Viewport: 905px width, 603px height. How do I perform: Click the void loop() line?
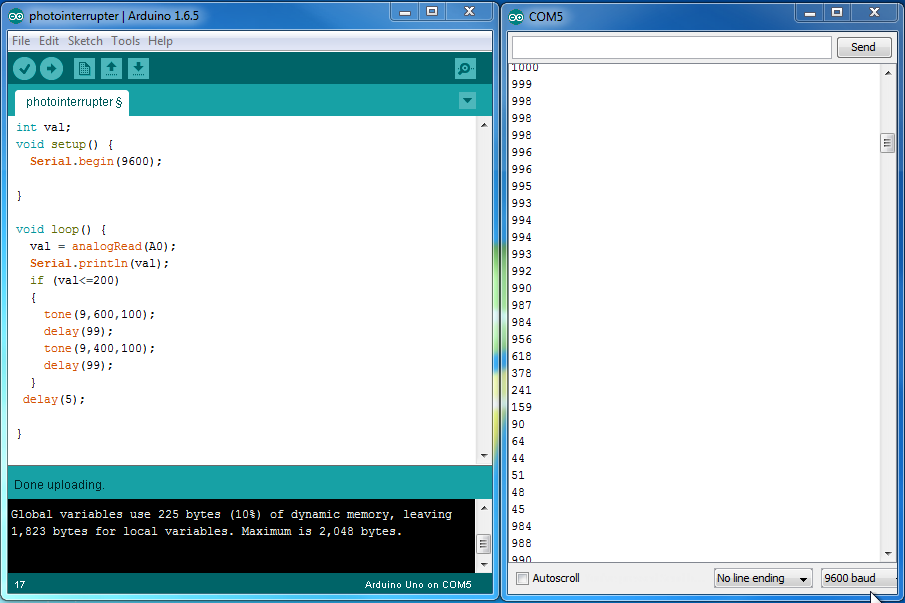pyautogui.click(x=61, y=229)
